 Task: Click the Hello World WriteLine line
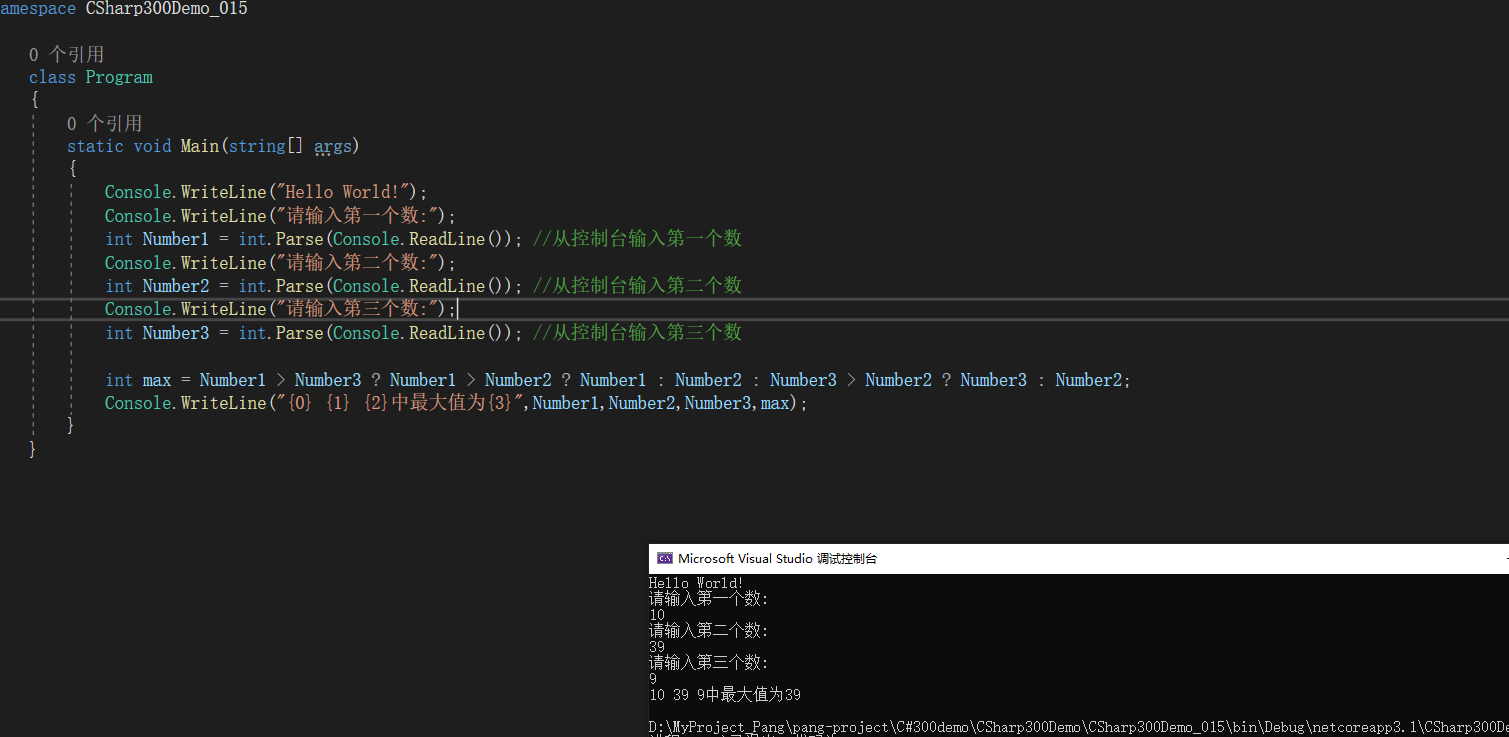pos(263,191)
